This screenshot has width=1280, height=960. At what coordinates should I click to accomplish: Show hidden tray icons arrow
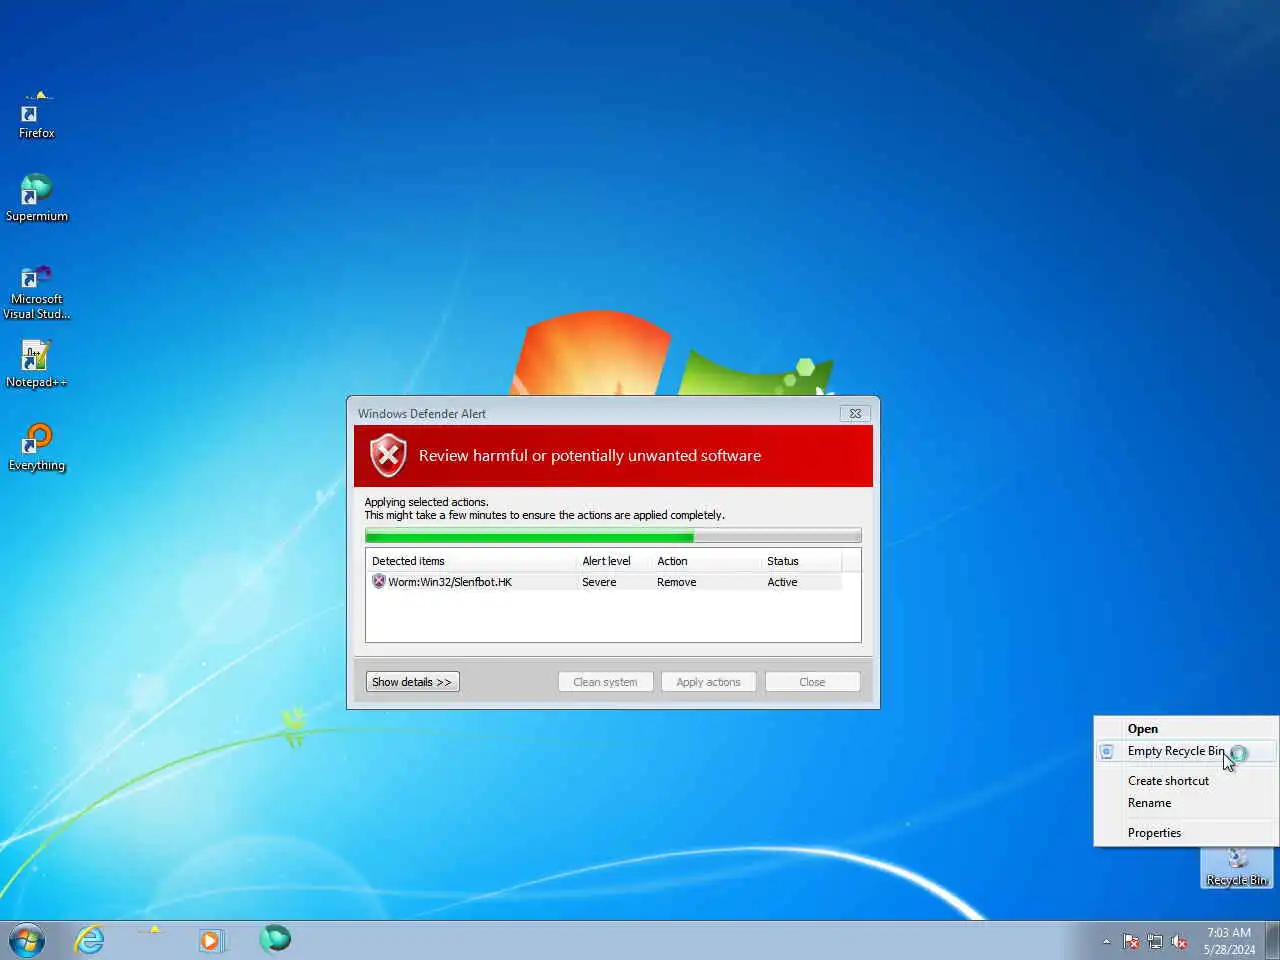pyautogui.click(x=1106, y=941)
